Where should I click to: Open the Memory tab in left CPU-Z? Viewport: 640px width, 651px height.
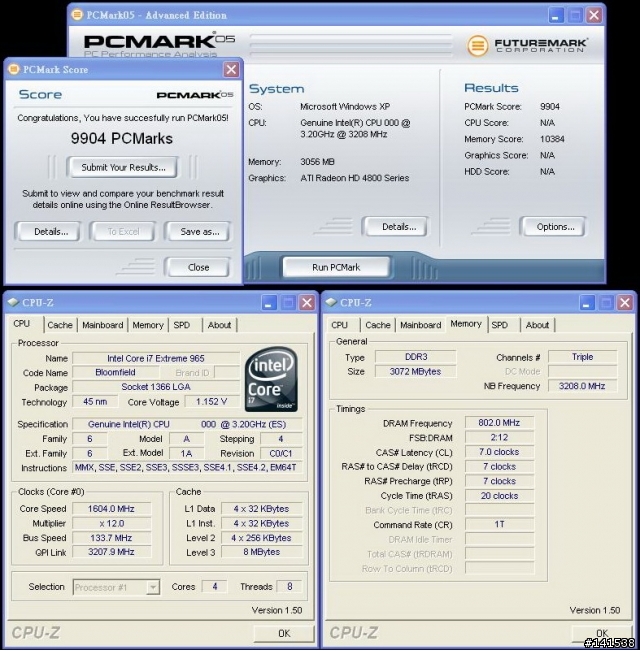[x=148, y=325]
